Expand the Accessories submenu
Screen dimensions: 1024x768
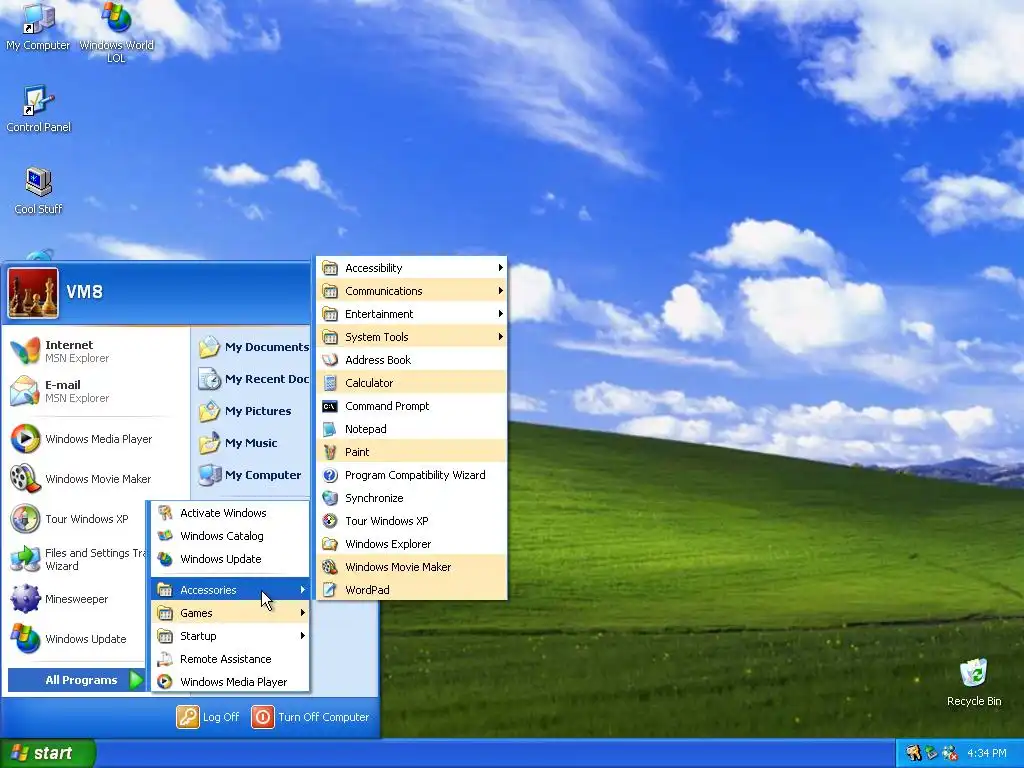point(230,590)
